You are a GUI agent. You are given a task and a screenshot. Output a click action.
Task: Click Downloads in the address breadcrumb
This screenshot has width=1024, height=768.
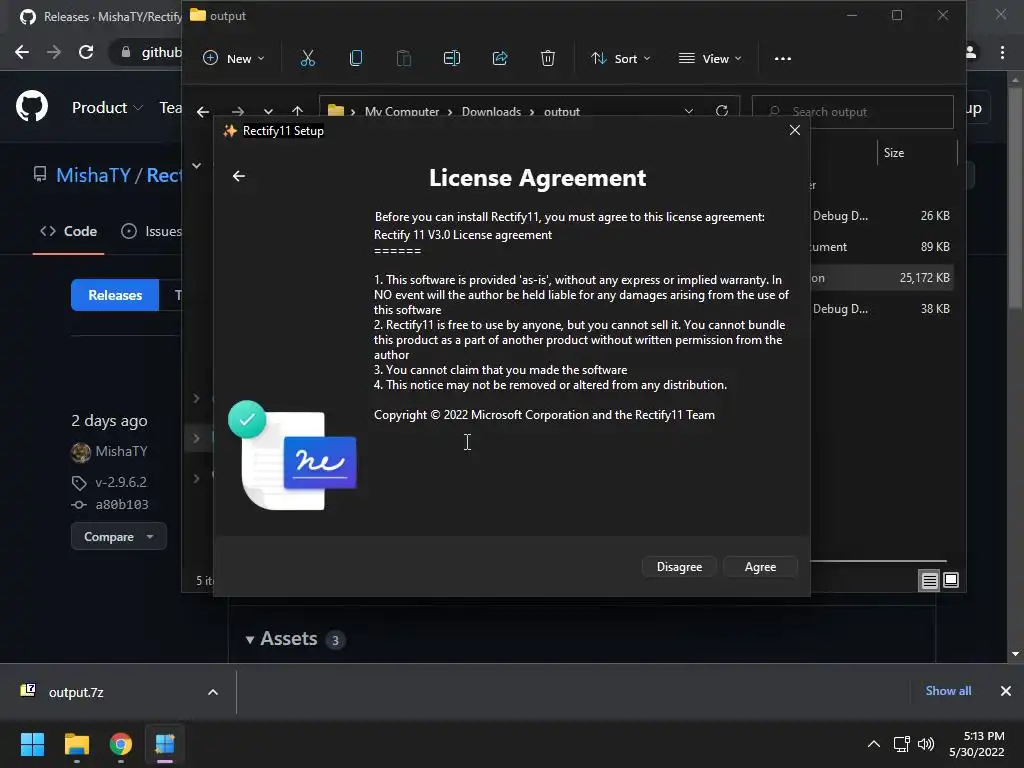(x=491, y=112)
